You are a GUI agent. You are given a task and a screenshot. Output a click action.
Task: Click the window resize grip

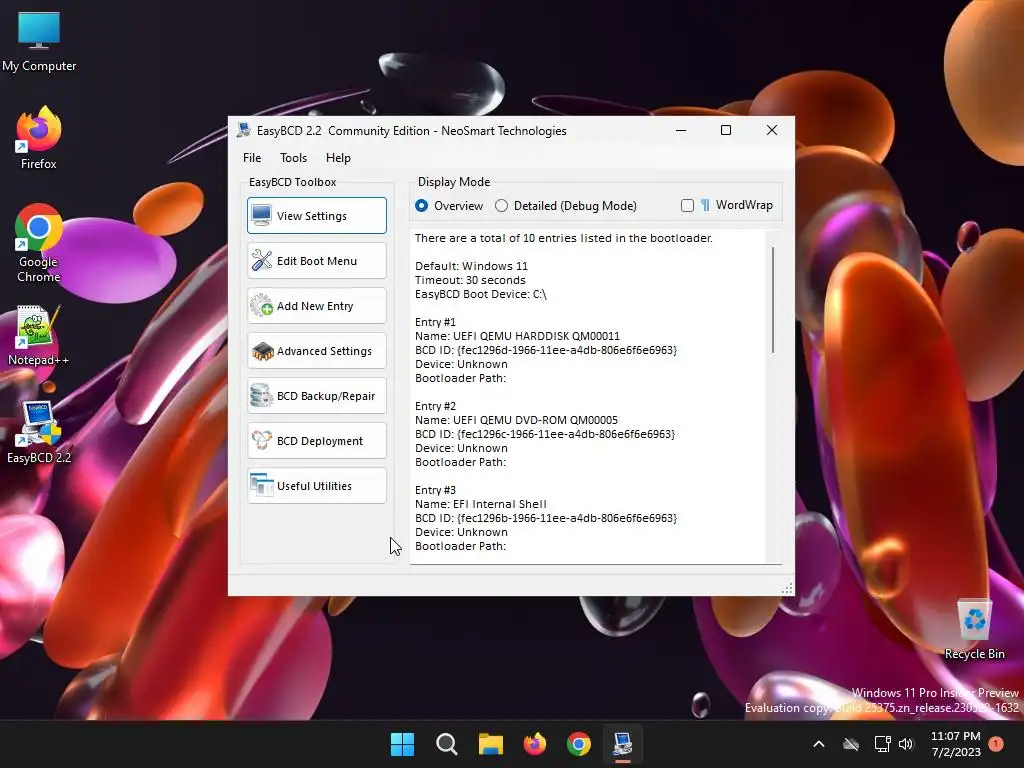(787, 588)
